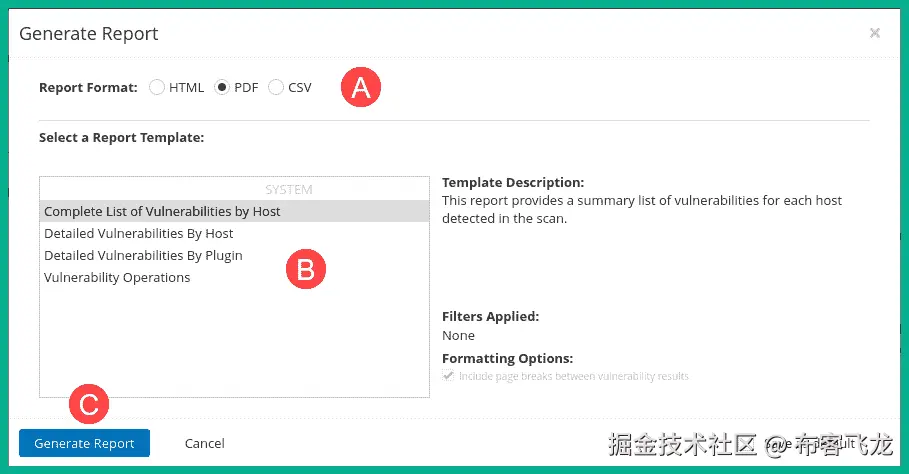909x474 pixels.
Task: Click the Generate Report dialog title
Action: tap(88, 33)
